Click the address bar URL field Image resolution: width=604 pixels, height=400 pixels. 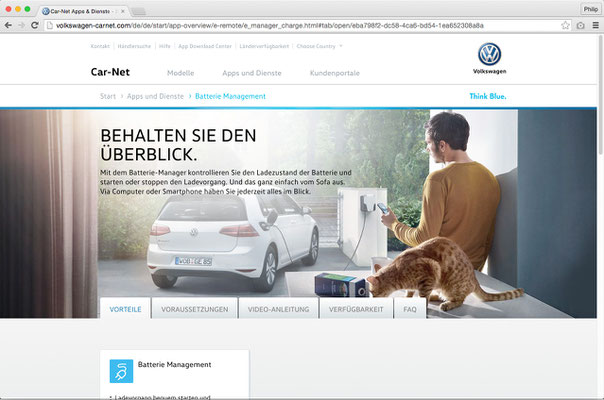click(x=302, y=25)
